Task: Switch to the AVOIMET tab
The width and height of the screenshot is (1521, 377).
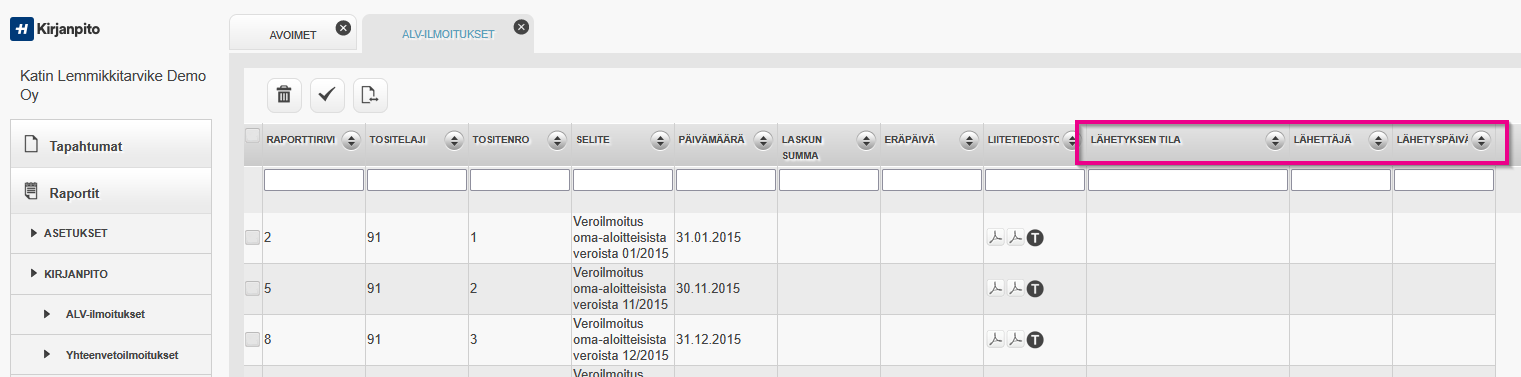Action: (293, 35)
